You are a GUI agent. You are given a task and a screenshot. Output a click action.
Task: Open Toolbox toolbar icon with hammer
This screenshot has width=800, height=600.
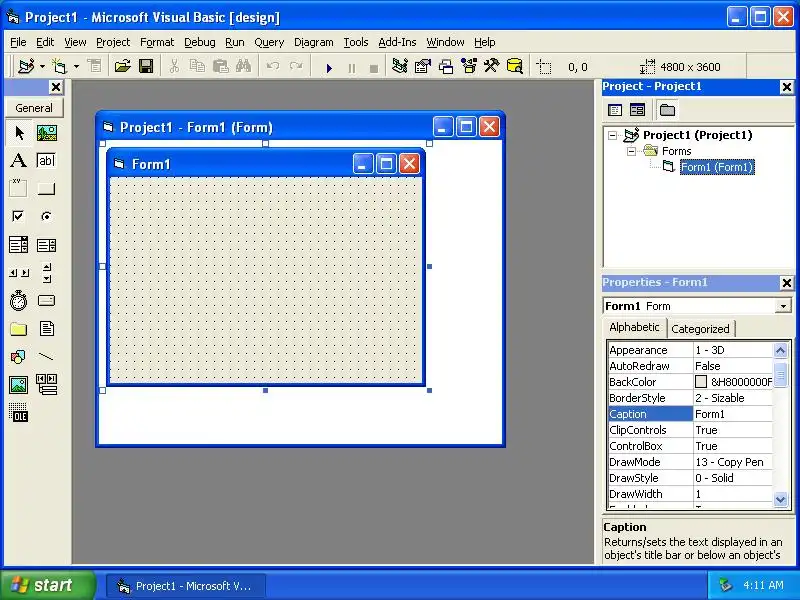[x=492, y=66]
